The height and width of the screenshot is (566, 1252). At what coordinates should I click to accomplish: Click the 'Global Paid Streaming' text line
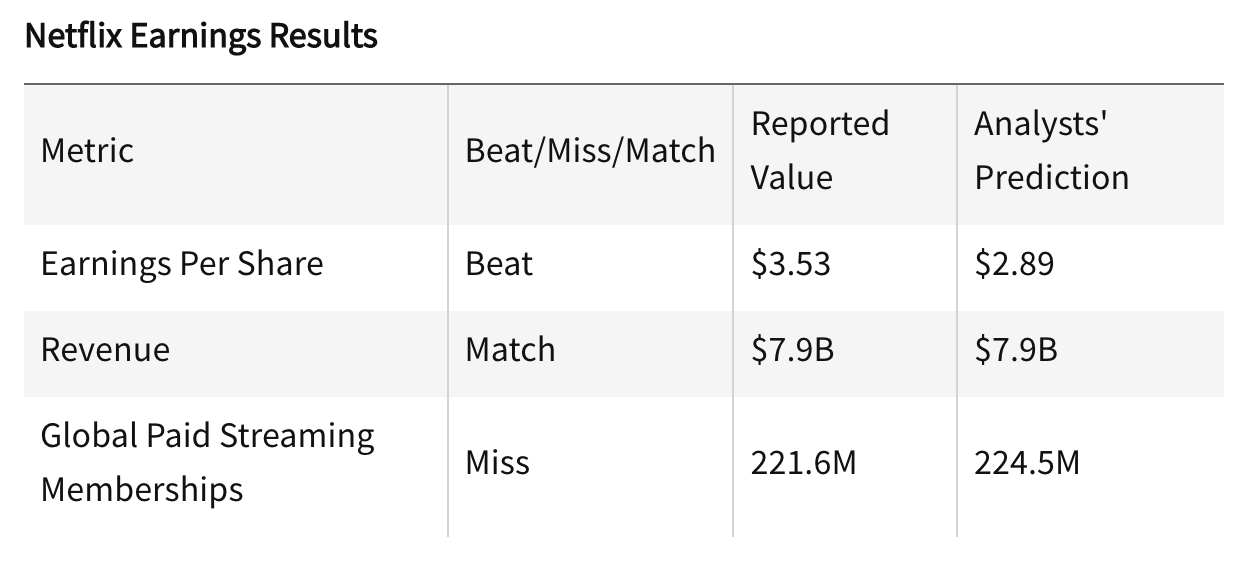click(x=208, y=437)
